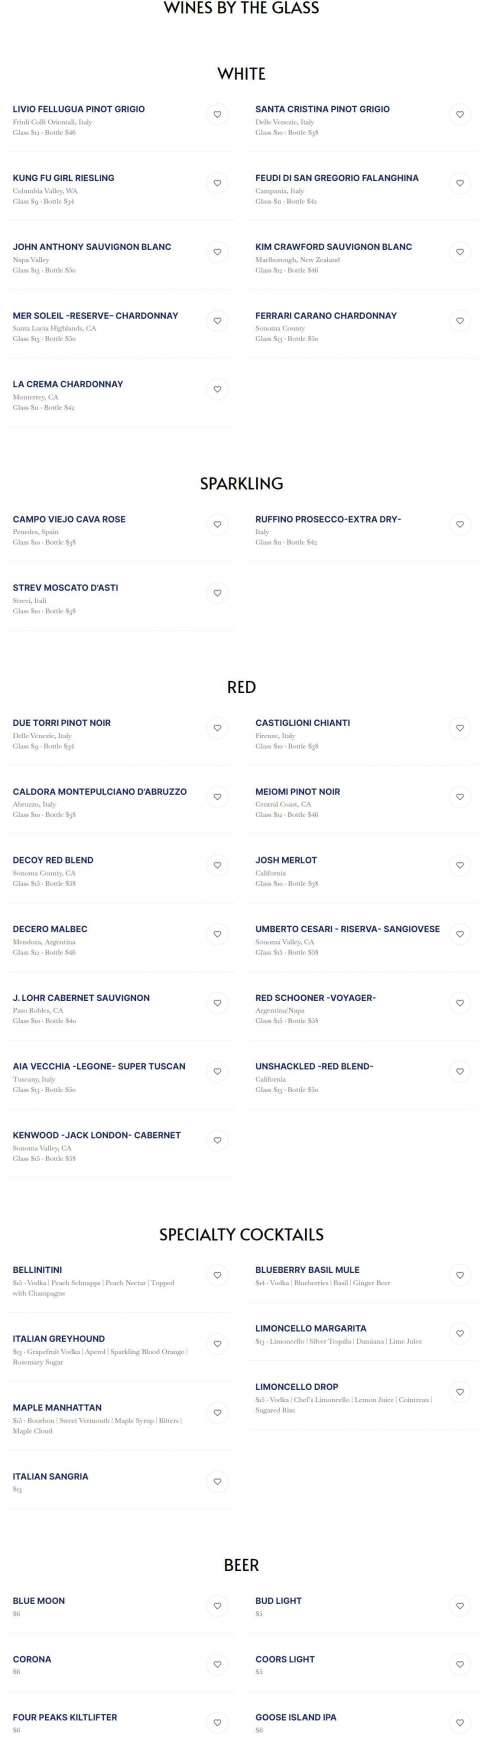Screen dimensions: 500x1749
Task: Favorite Decero Malbec using its heart
Action: [x=217, y=934]
